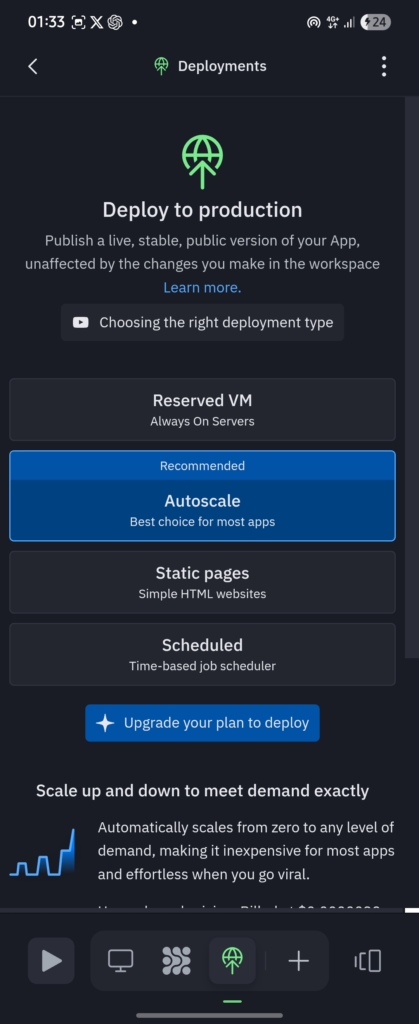Tap the back arrow in header
The height and width of the screenshot is (1024, 419).
[33, 66]
